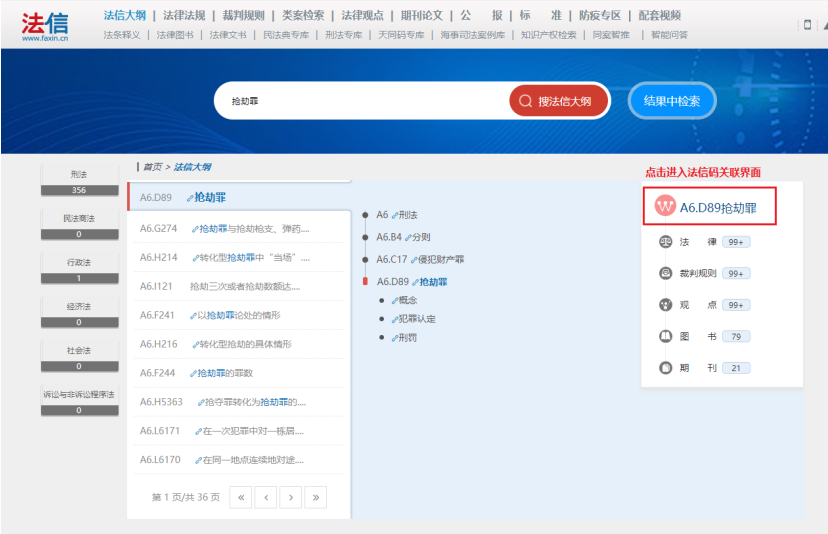Open 防疫专区 top menu
Image resolution: width=828 pixels, height=534 pixels.
600,15
